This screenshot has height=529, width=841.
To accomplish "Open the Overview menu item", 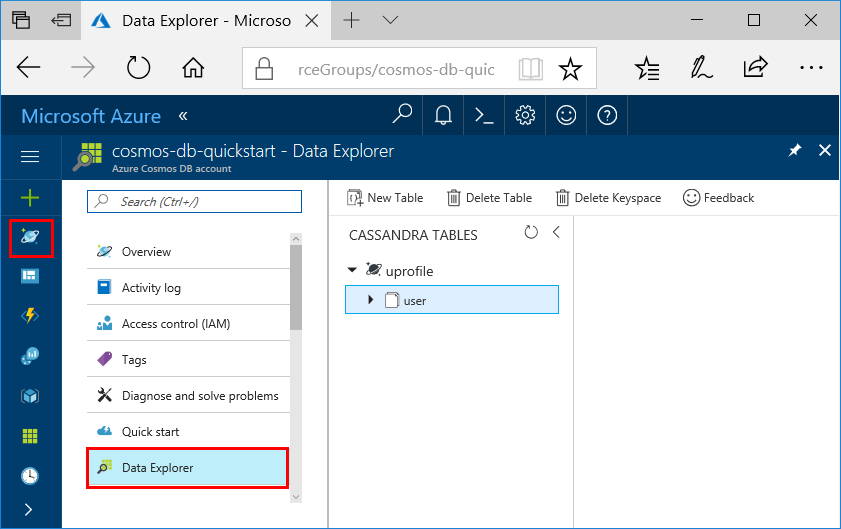I will pyautogui.click(x=146, y=252).
